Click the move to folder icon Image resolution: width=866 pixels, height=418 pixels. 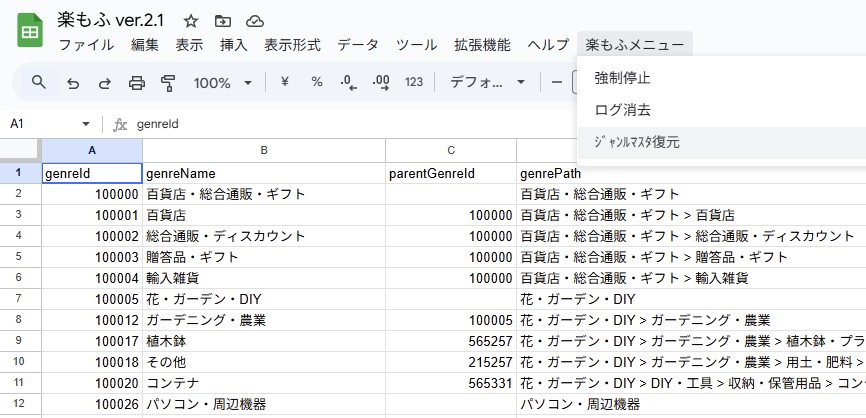[x=222, y=21]
